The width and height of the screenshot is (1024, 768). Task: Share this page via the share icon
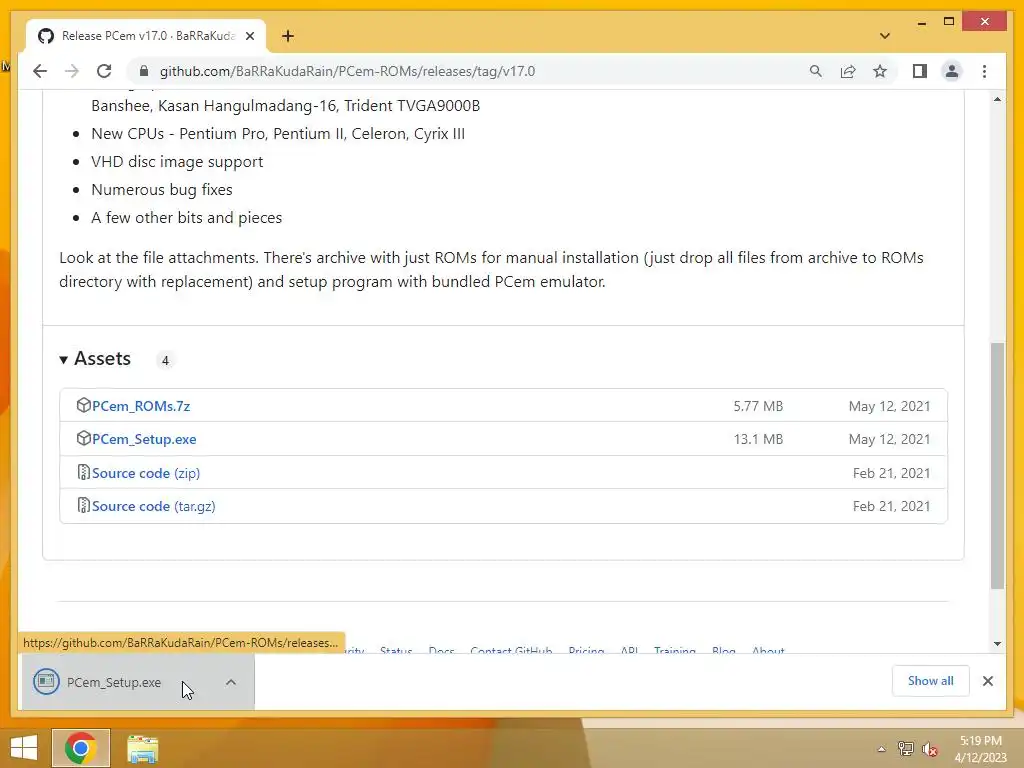click(x=848, y=71)
